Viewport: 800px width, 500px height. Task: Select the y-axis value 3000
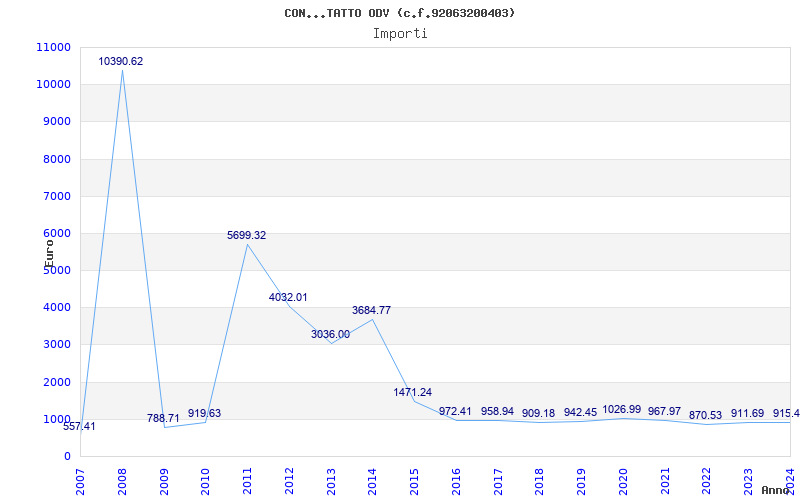click(x=56, y=345)
